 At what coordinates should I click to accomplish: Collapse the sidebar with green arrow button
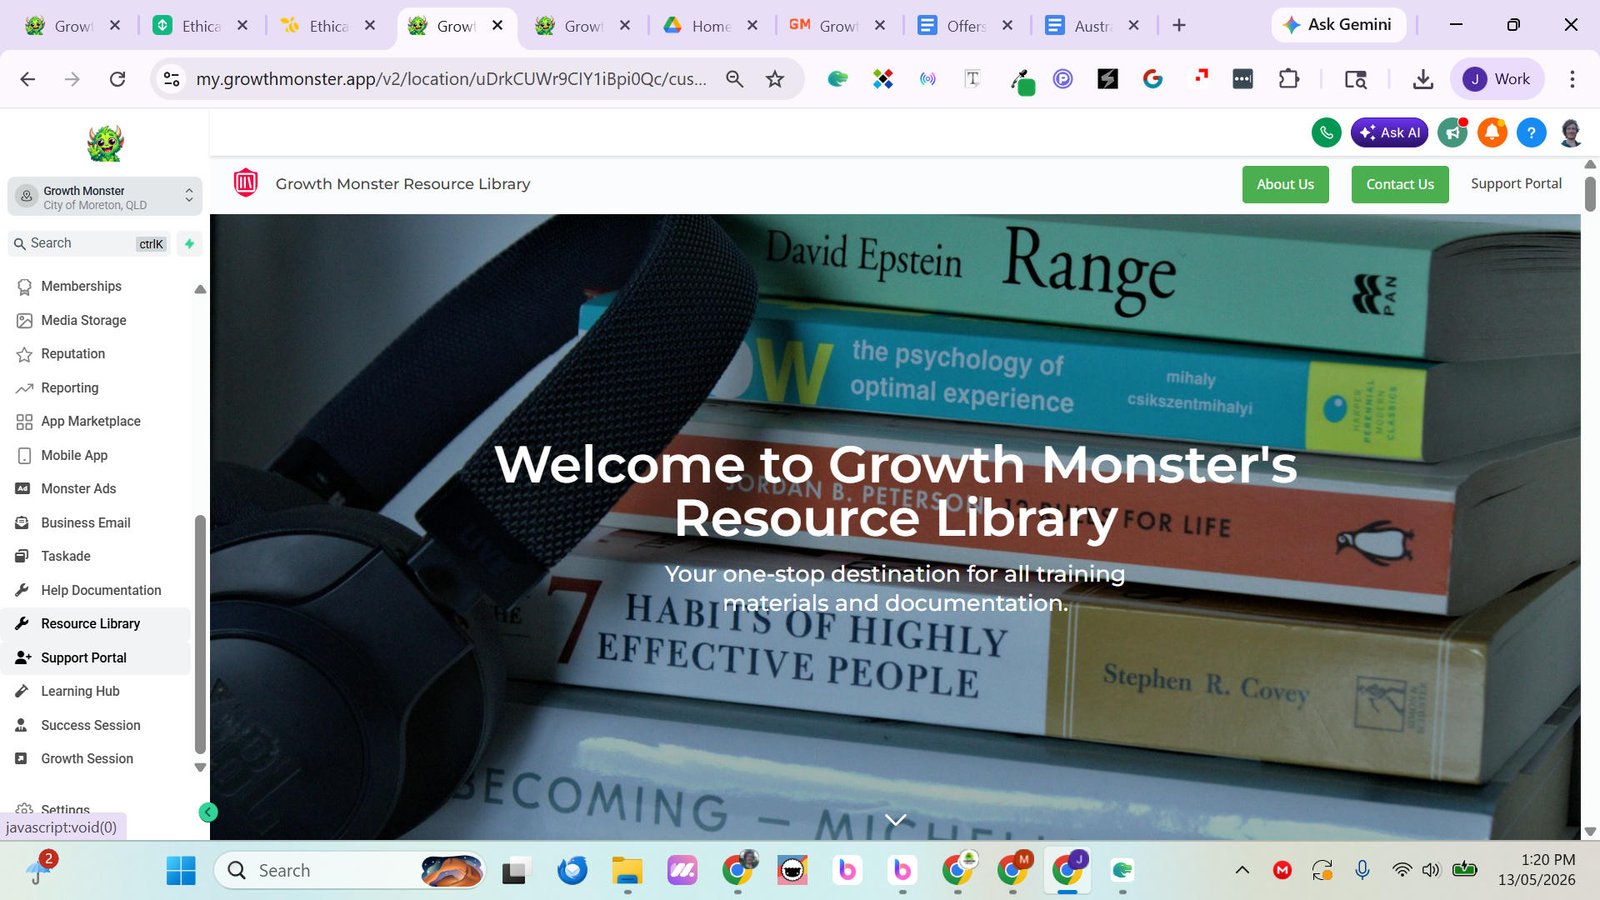208,812
